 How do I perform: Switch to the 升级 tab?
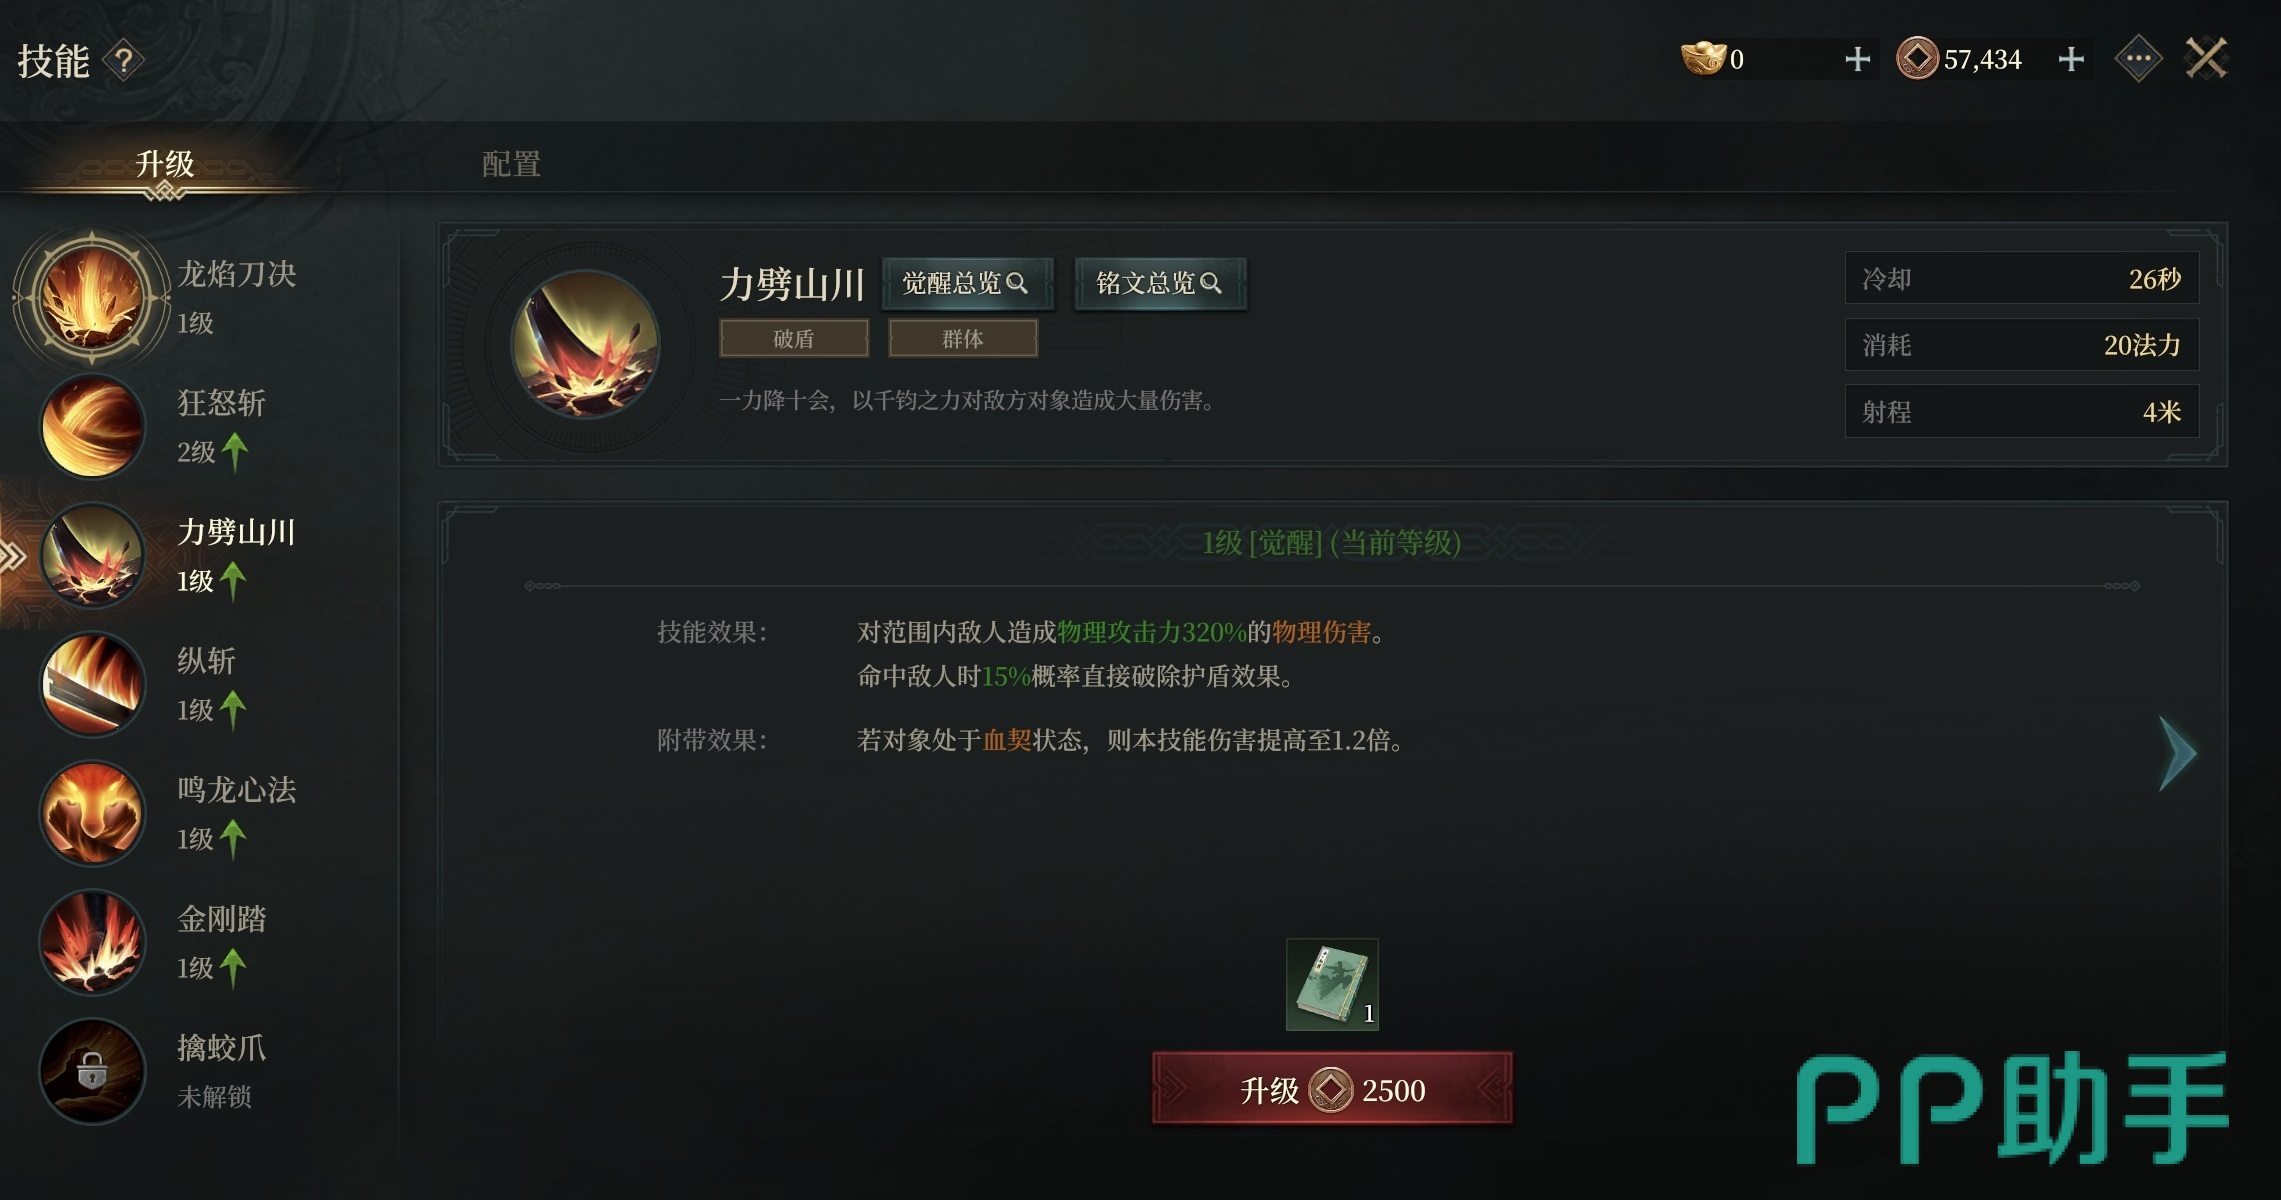165,163
